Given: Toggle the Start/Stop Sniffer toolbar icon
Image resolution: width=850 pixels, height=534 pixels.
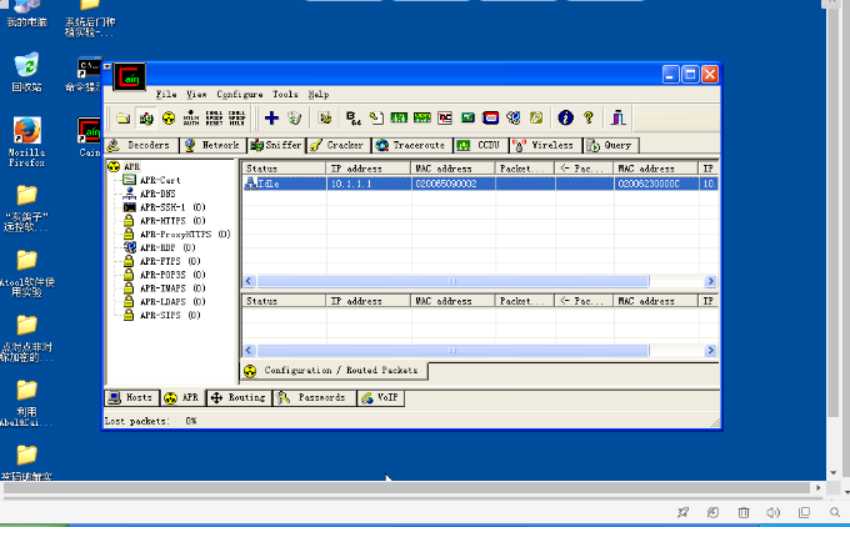Looking at the screenshot, I should 146,118.
